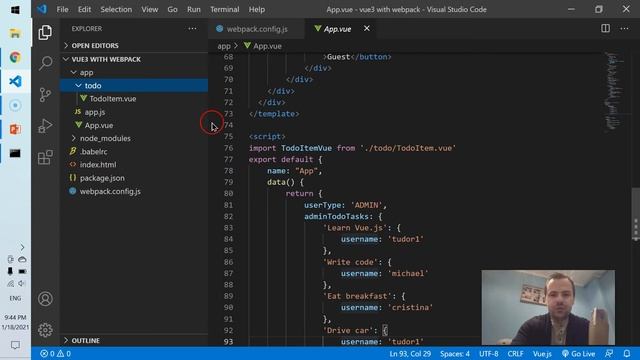640x360 pixels.
Task: Open Chrome from taskbar
Action: tap(15, 58)
